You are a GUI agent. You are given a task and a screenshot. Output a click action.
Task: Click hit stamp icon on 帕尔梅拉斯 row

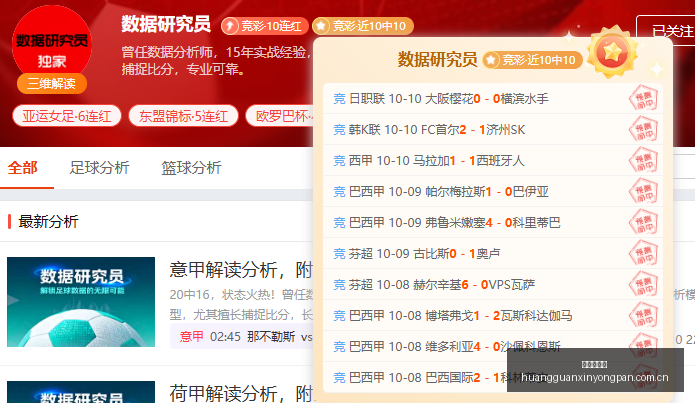click(643, 191)
